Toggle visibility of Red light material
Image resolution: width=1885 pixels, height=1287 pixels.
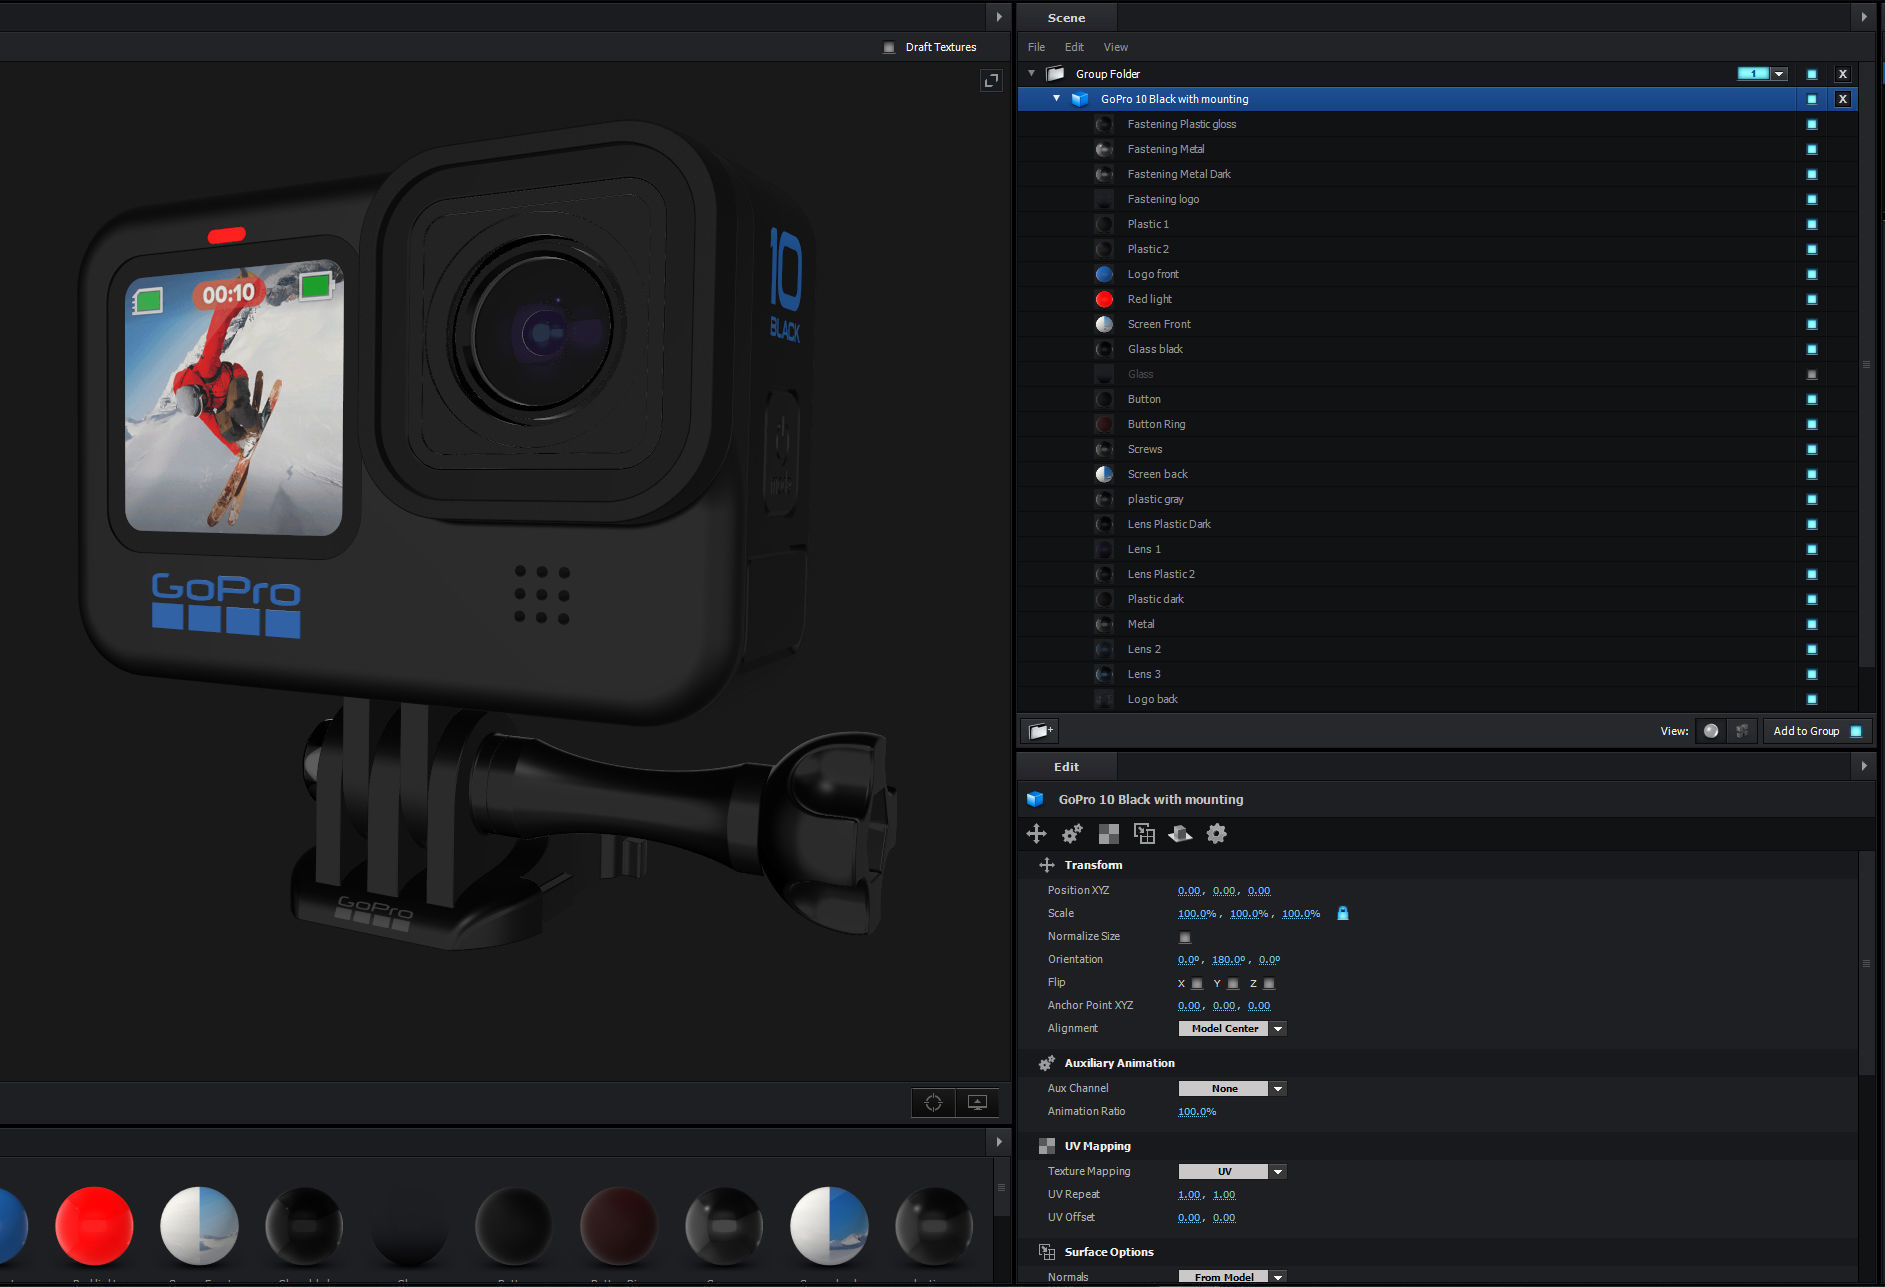(x=1811, y=299)
